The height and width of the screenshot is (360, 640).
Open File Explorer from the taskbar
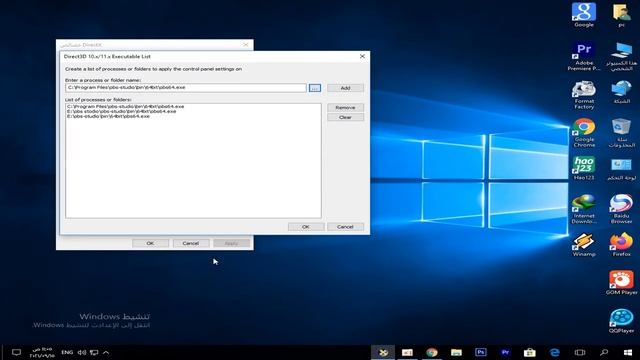pyautogui.click(x=456, y=352)
